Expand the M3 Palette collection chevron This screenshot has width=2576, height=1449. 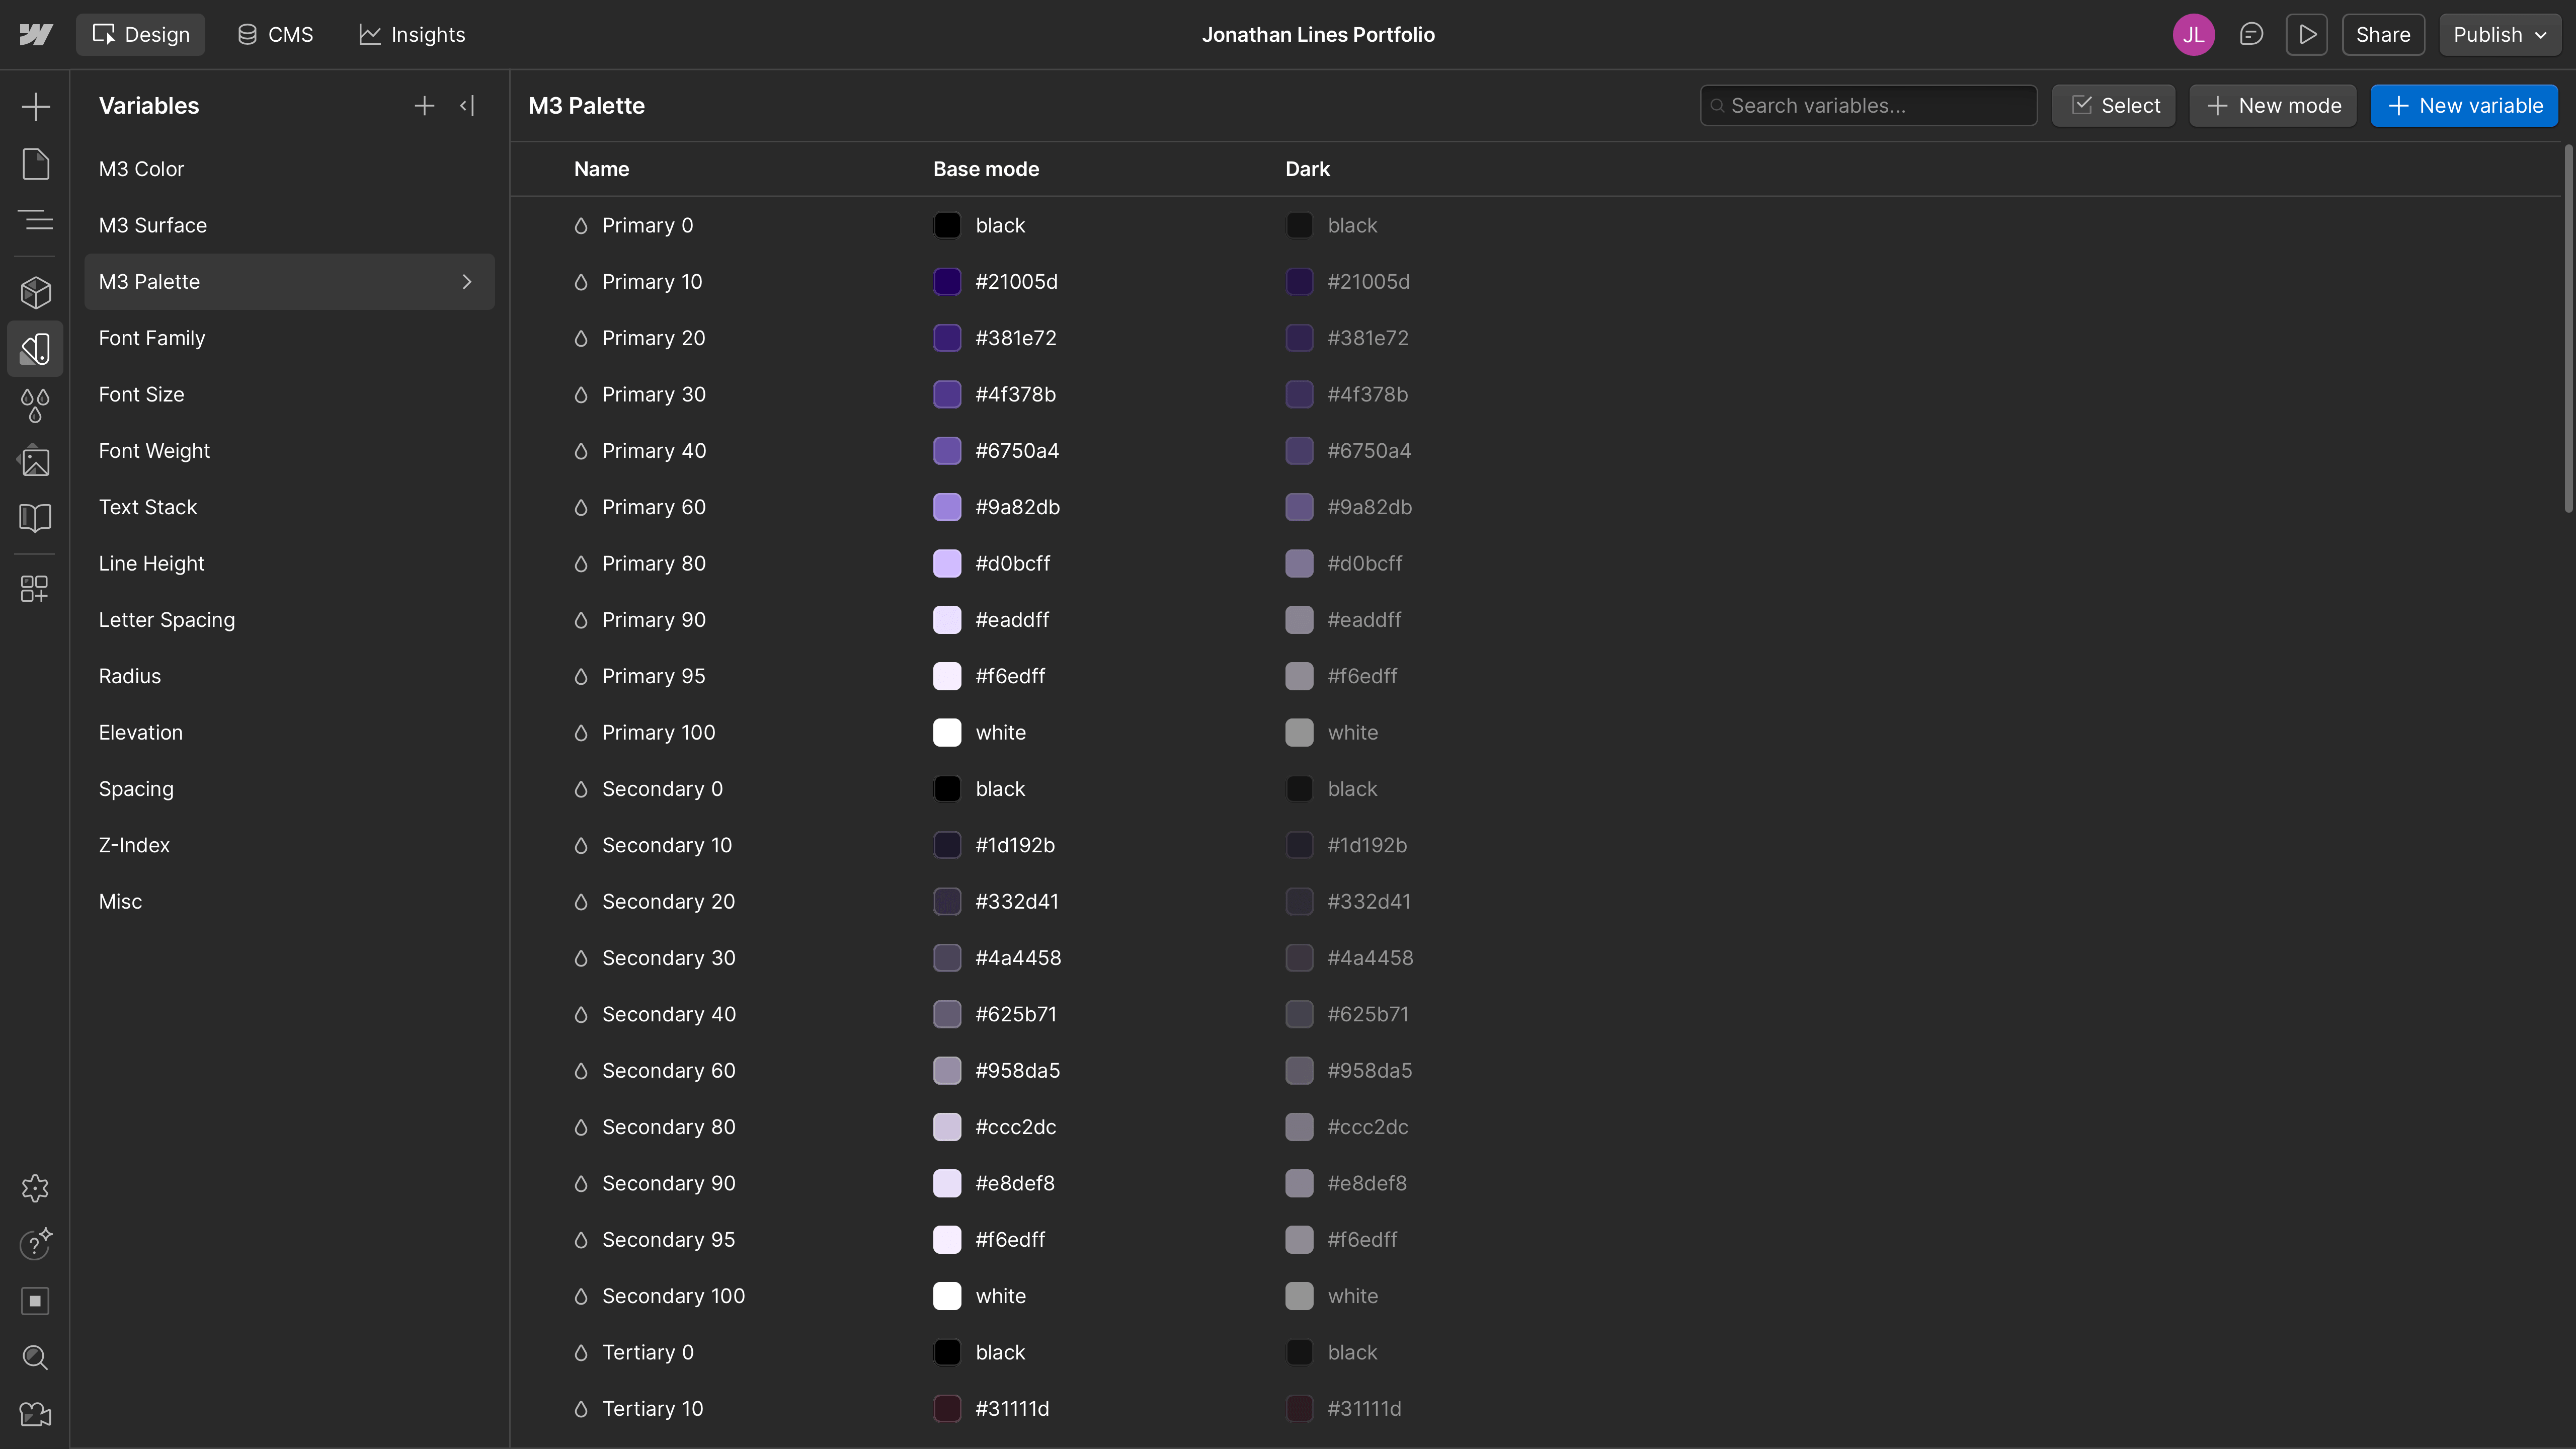click(x=467, y=282)
